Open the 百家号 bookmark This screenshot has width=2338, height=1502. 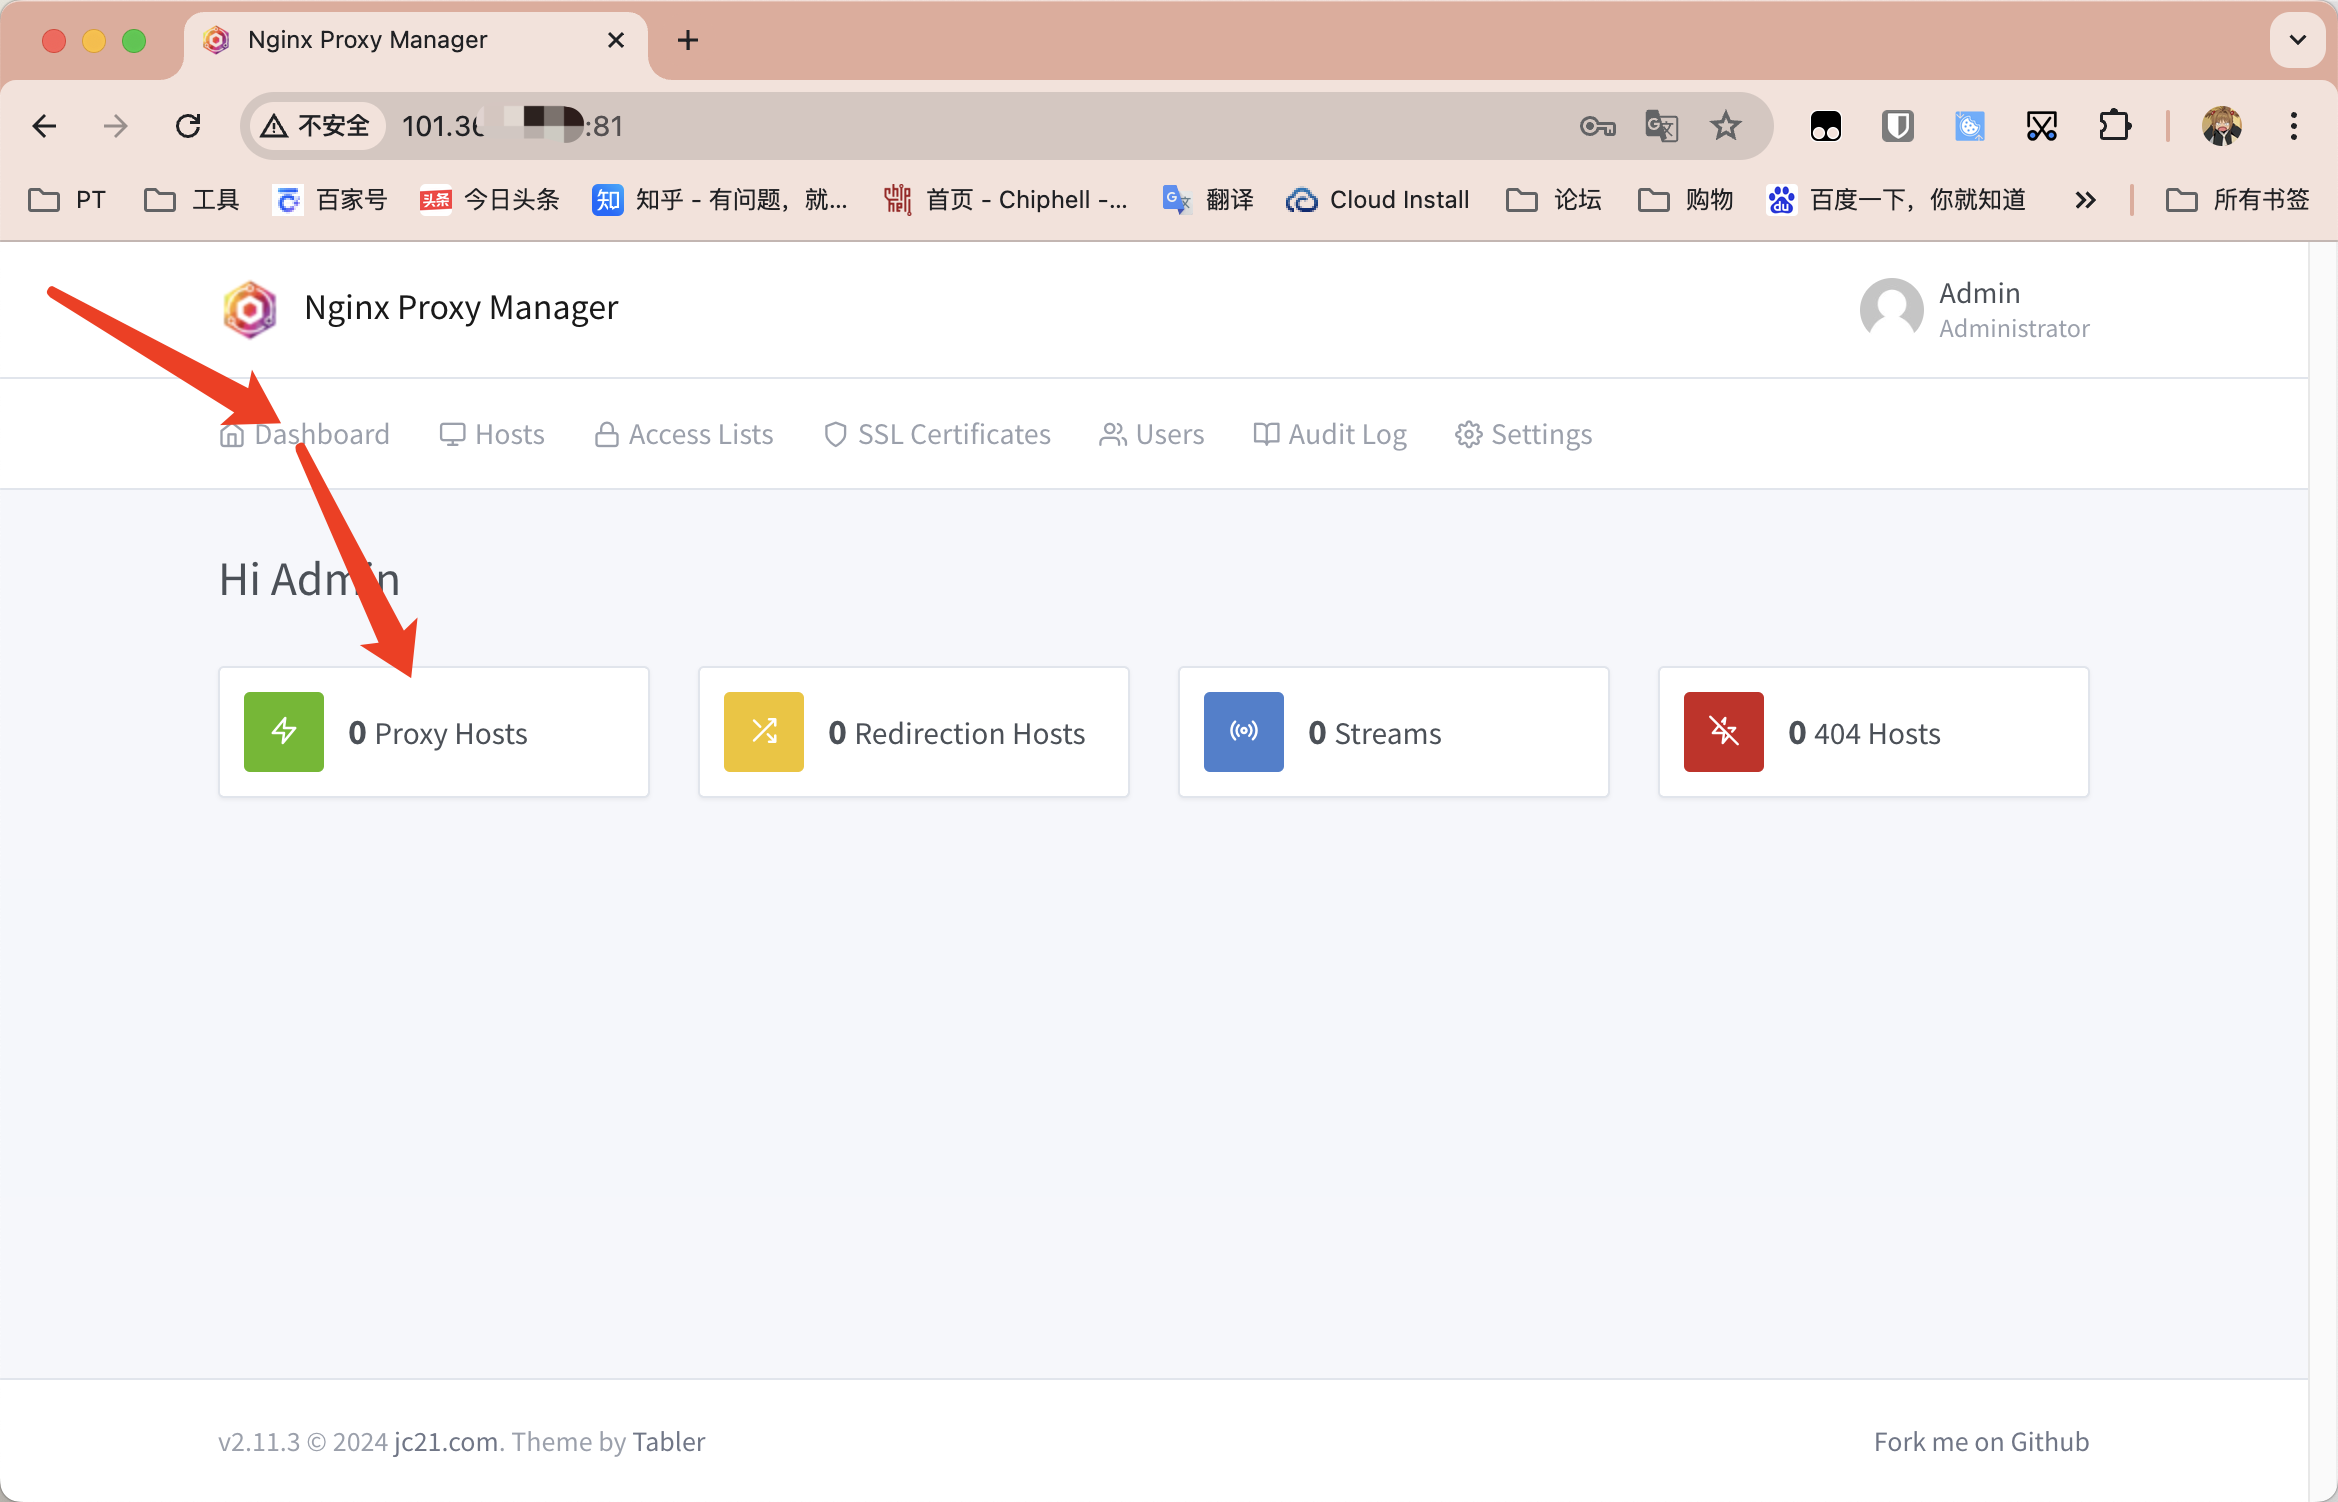click(x=330, y=200)
